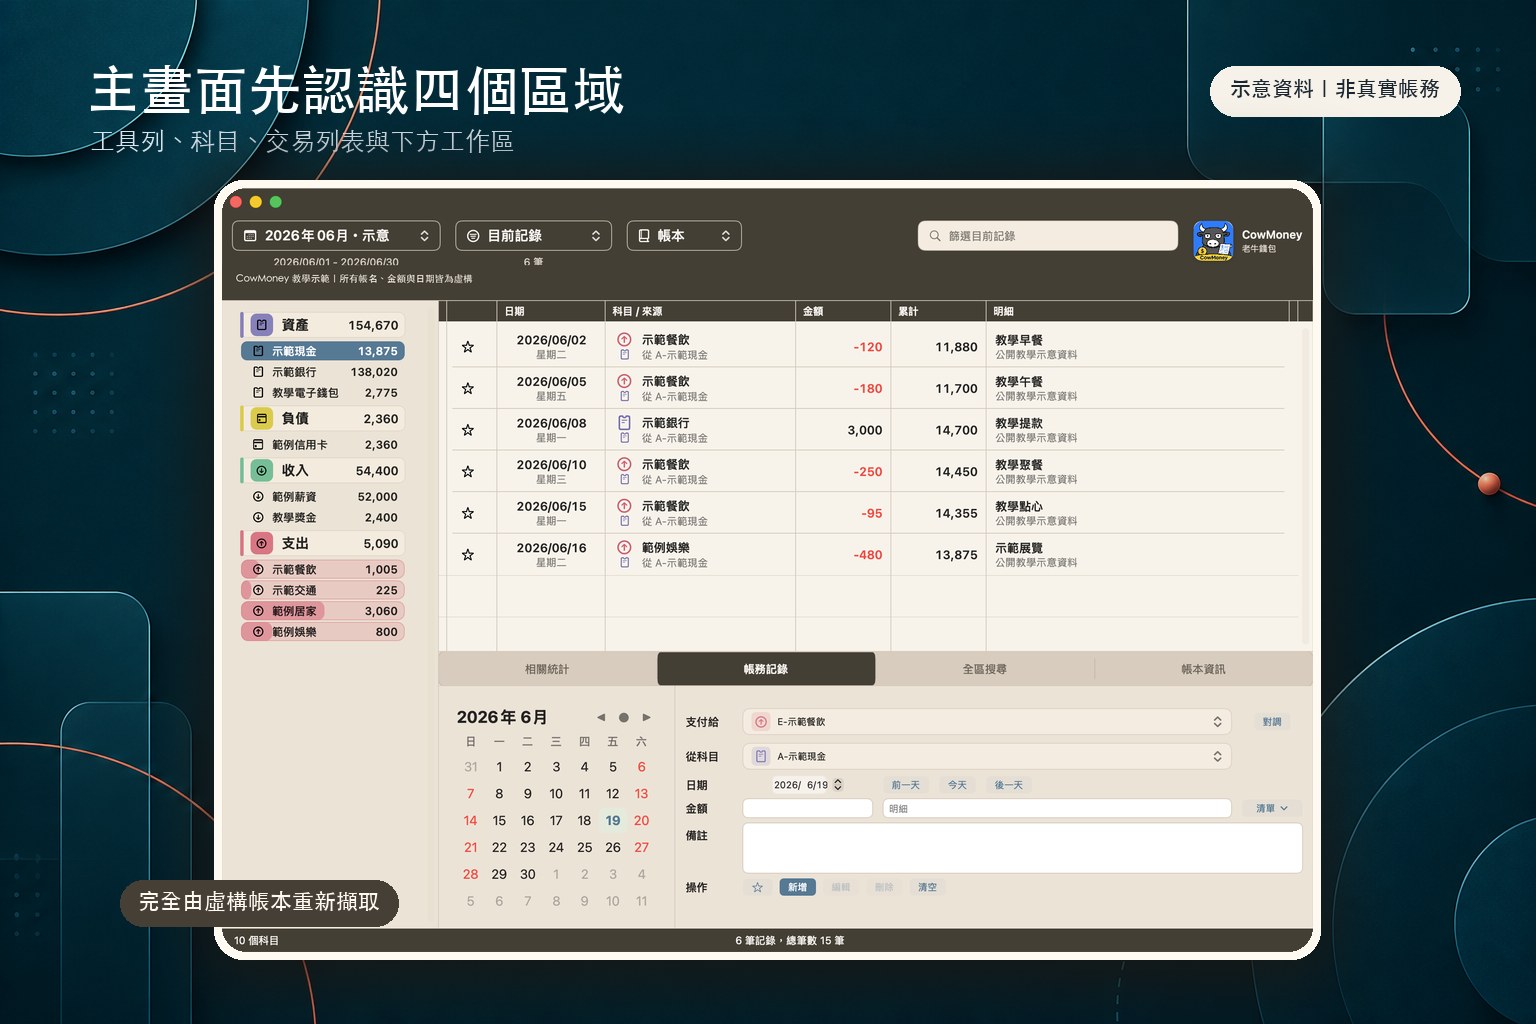The width and height of the screenshot is (1536, 1024).
Task: Click the 範例信用卡 card icon
Action: coord(258,445)
